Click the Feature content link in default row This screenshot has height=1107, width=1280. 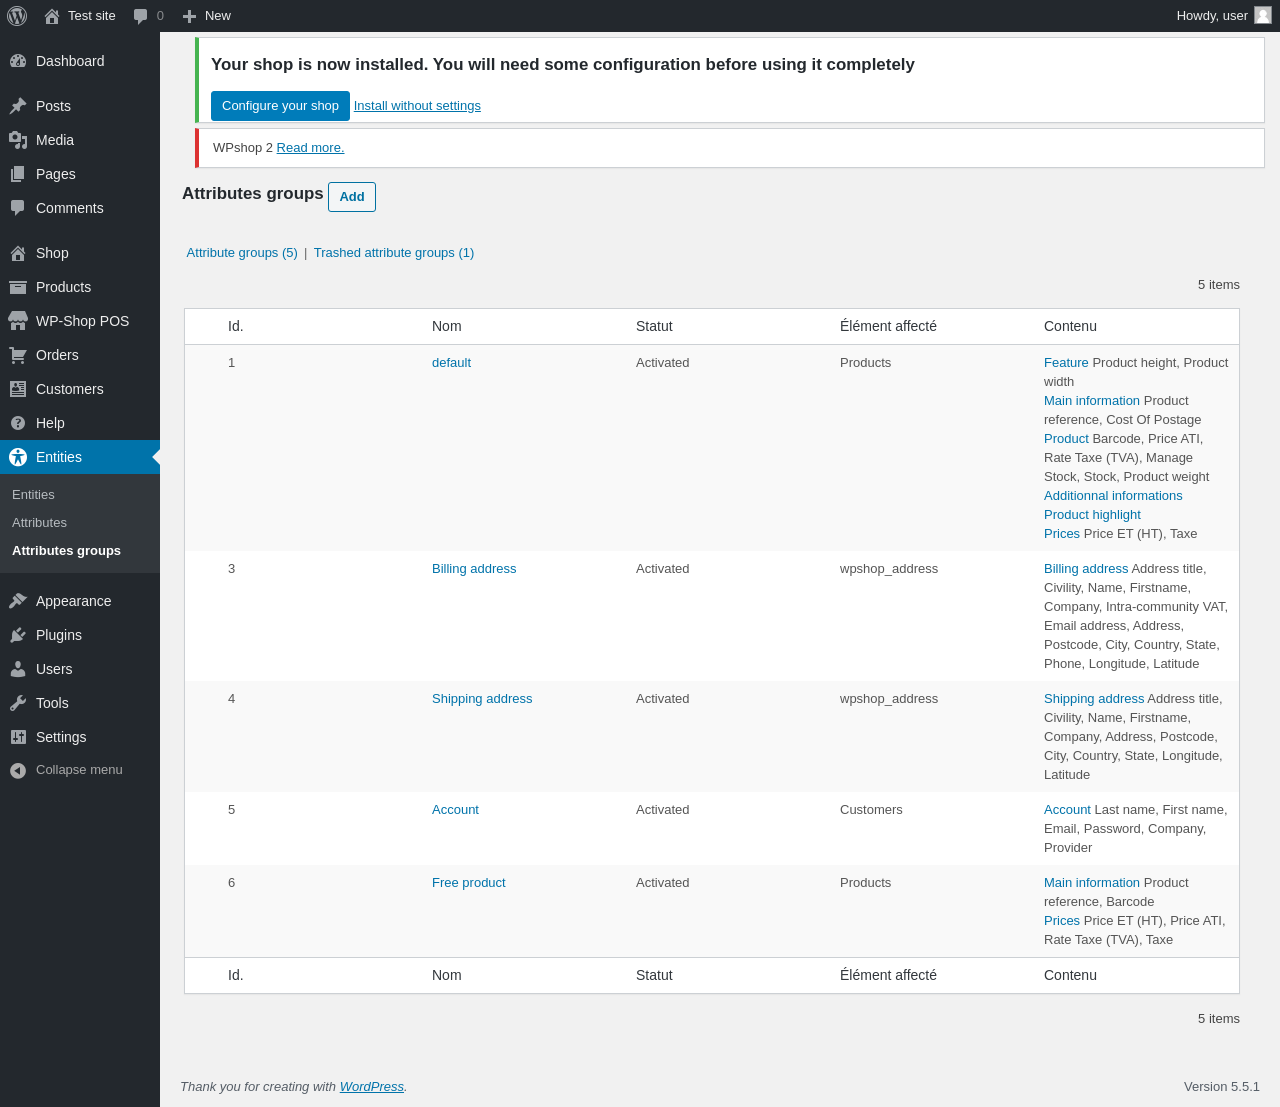(1066, 363)
